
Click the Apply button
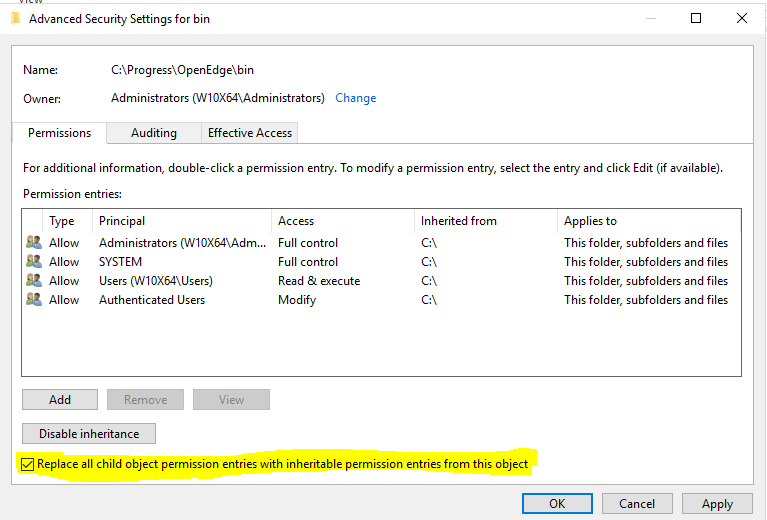pos(717,504)
